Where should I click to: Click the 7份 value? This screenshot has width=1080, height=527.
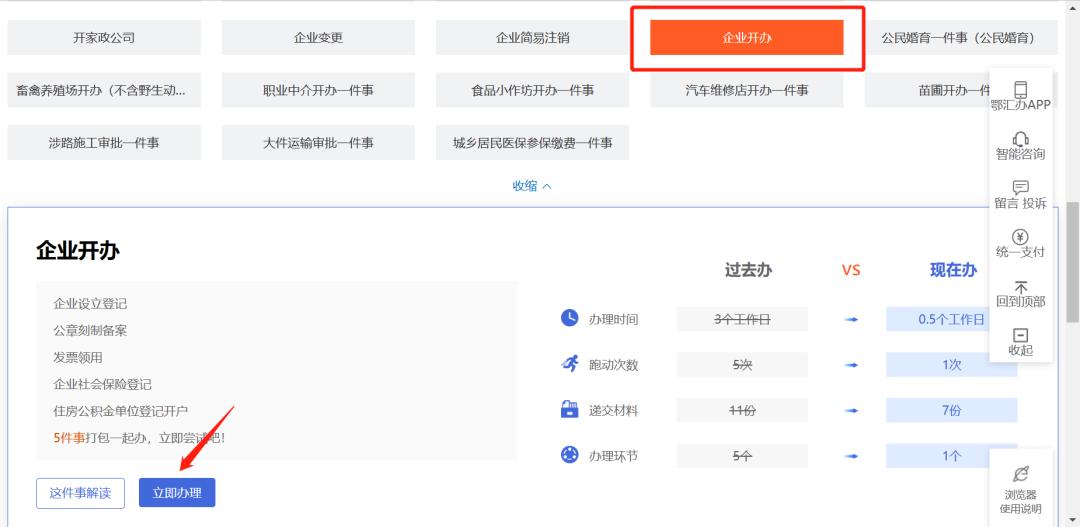(951, 411)
